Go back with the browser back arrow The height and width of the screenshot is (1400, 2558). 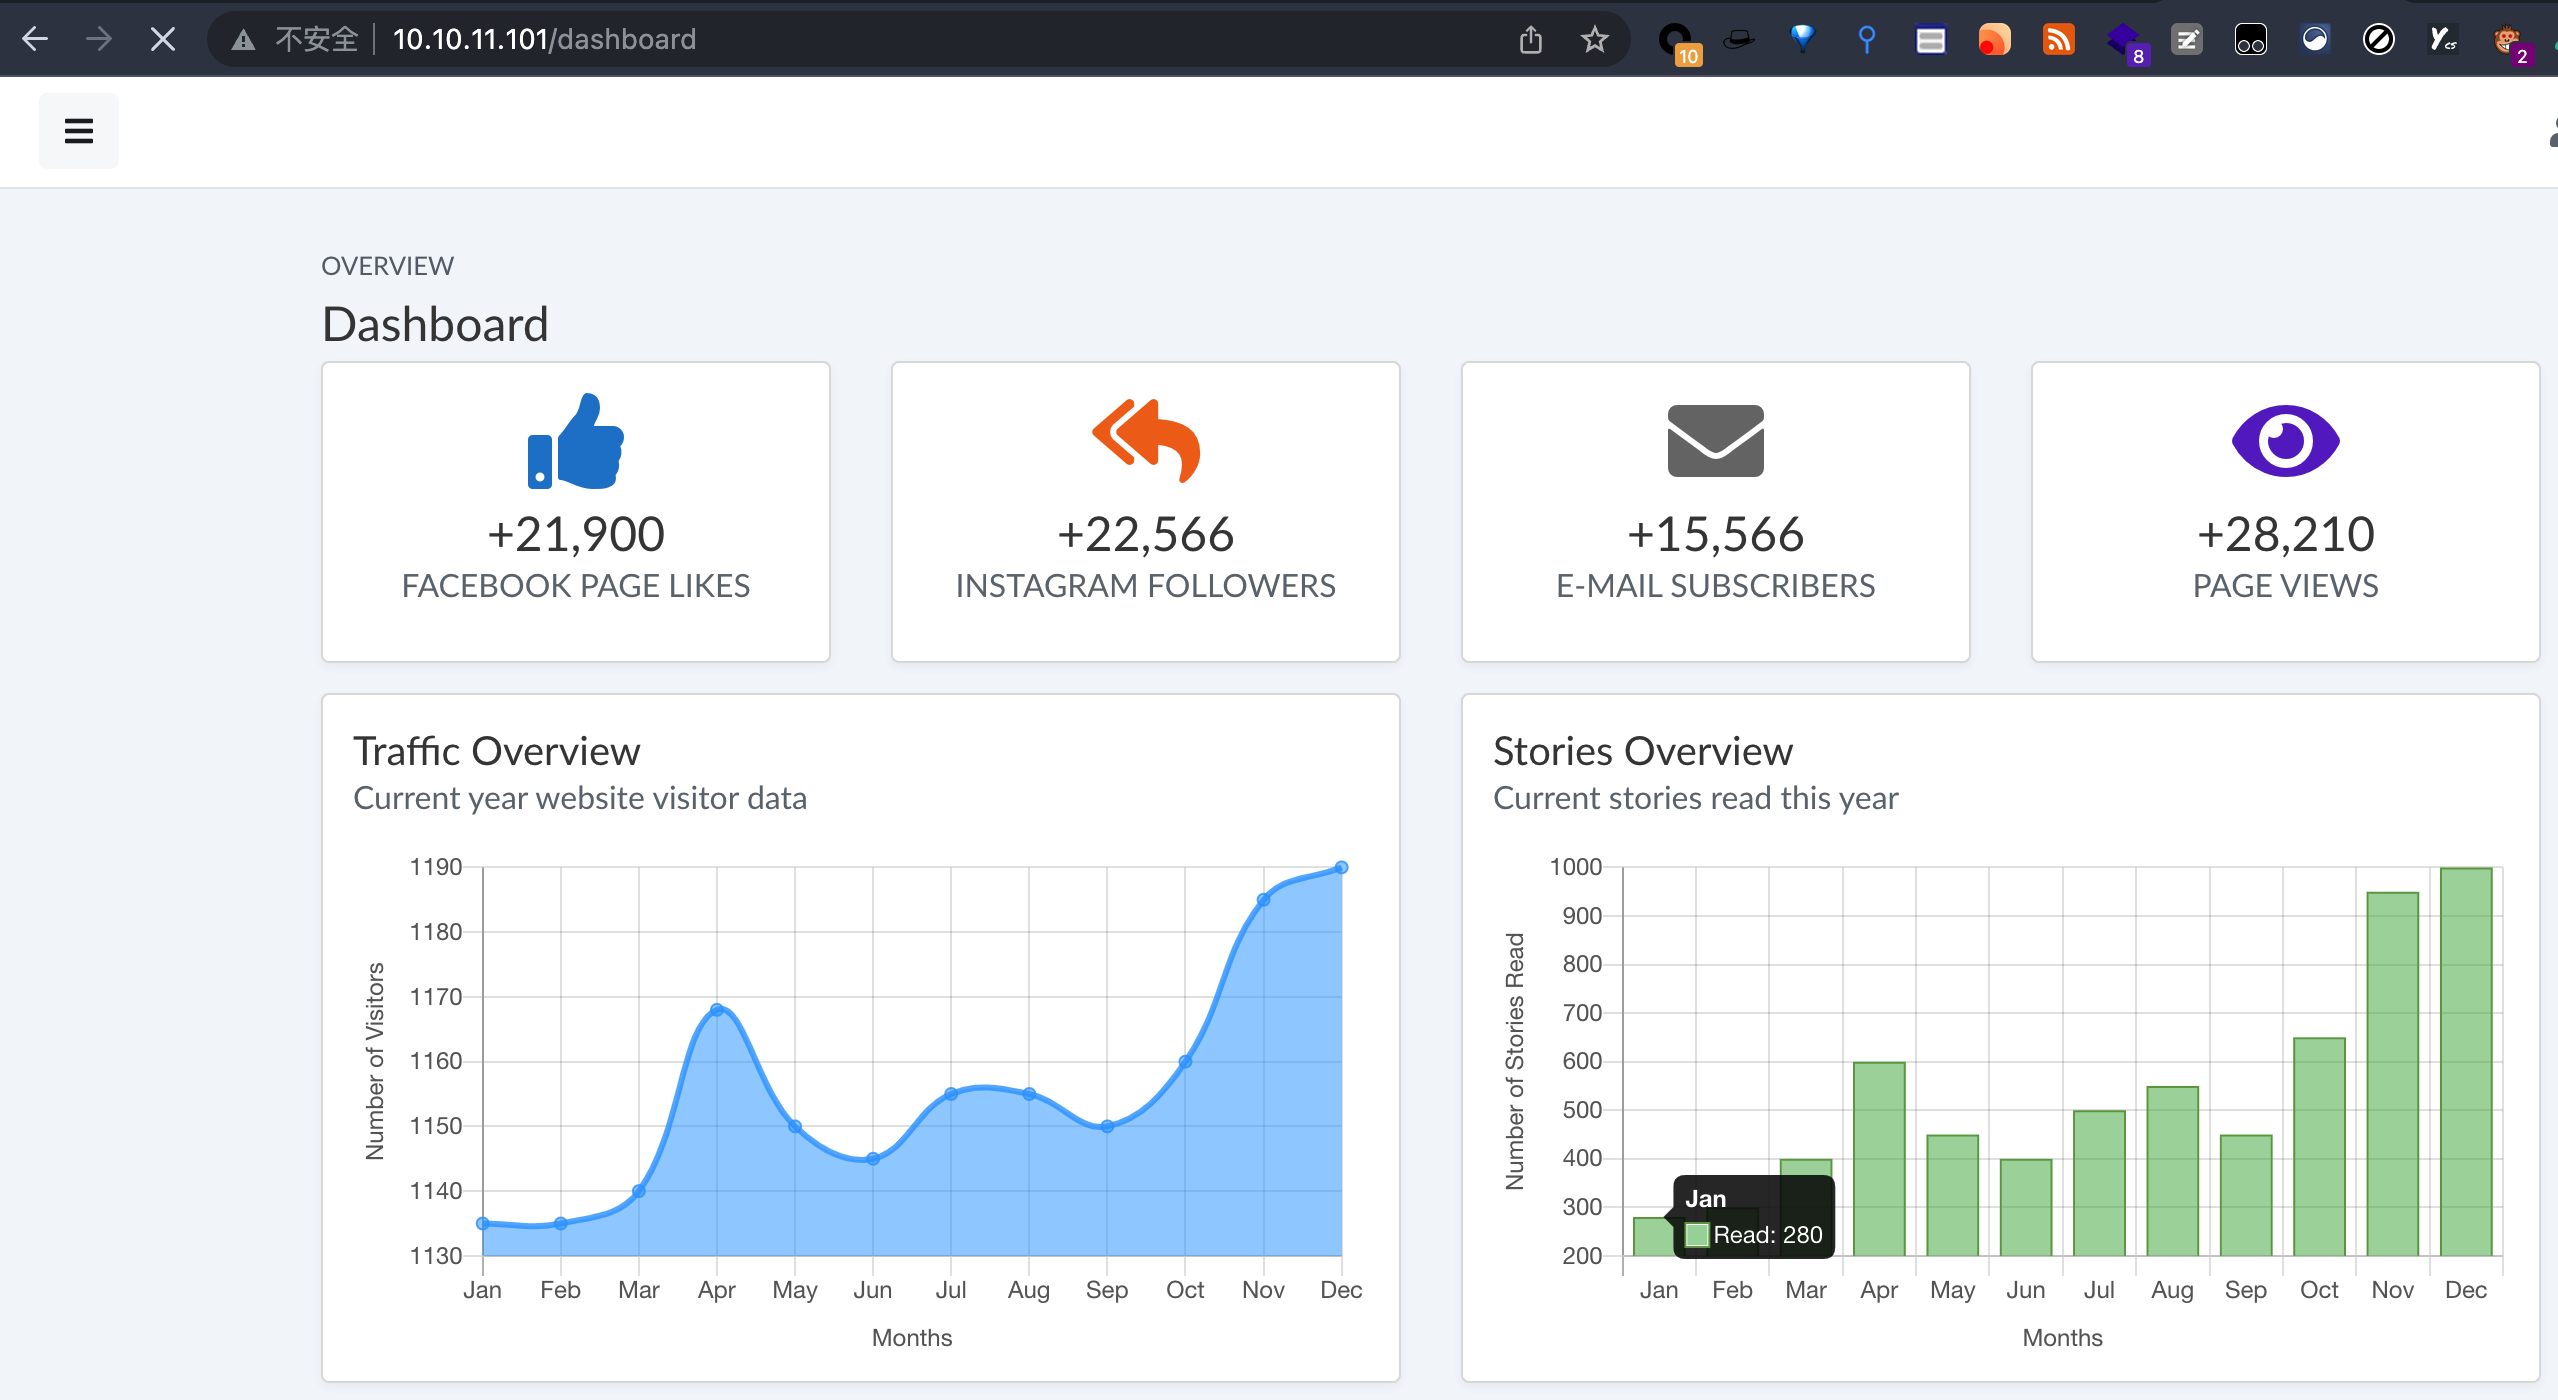coord(35,39)
